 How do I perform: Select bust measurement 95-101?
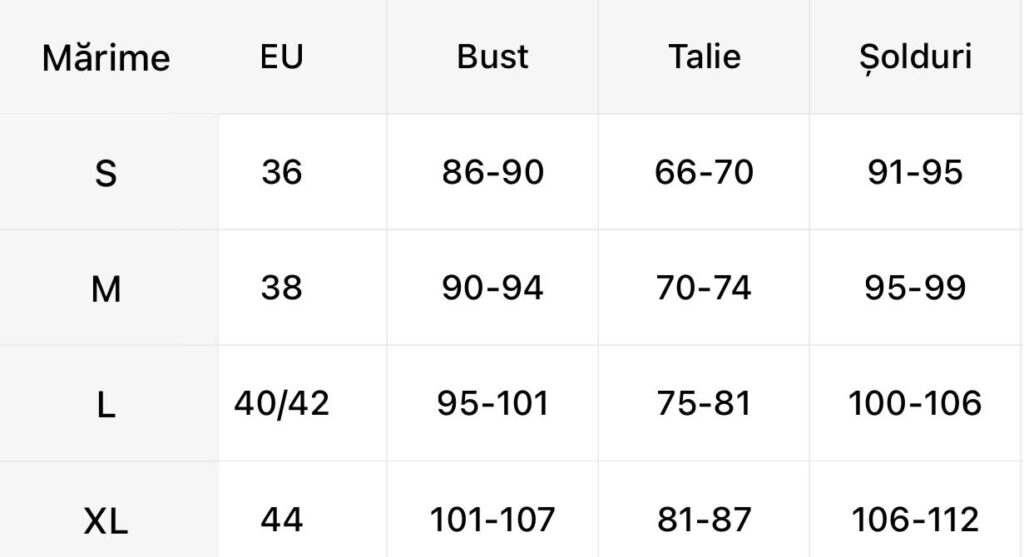point(492,404)
